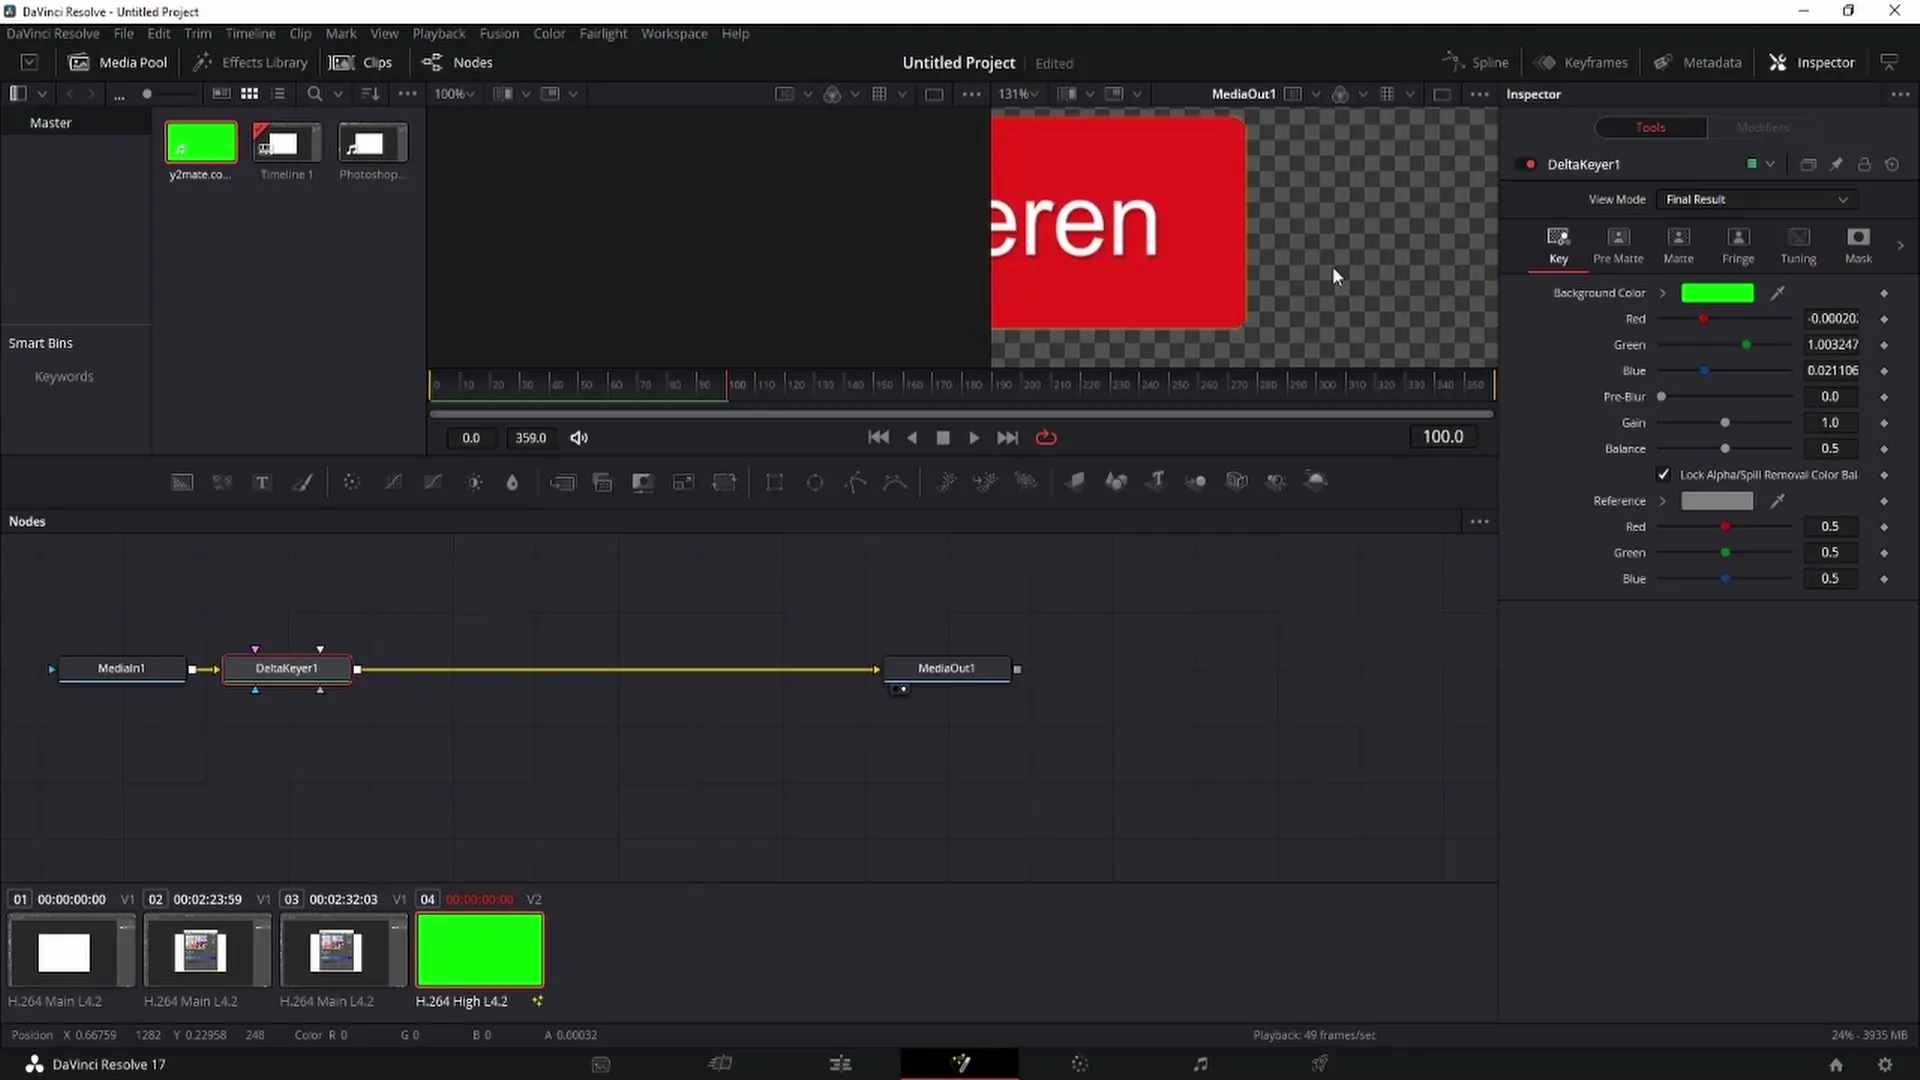Expand the View Mode dropdown

pos(1844,198)
